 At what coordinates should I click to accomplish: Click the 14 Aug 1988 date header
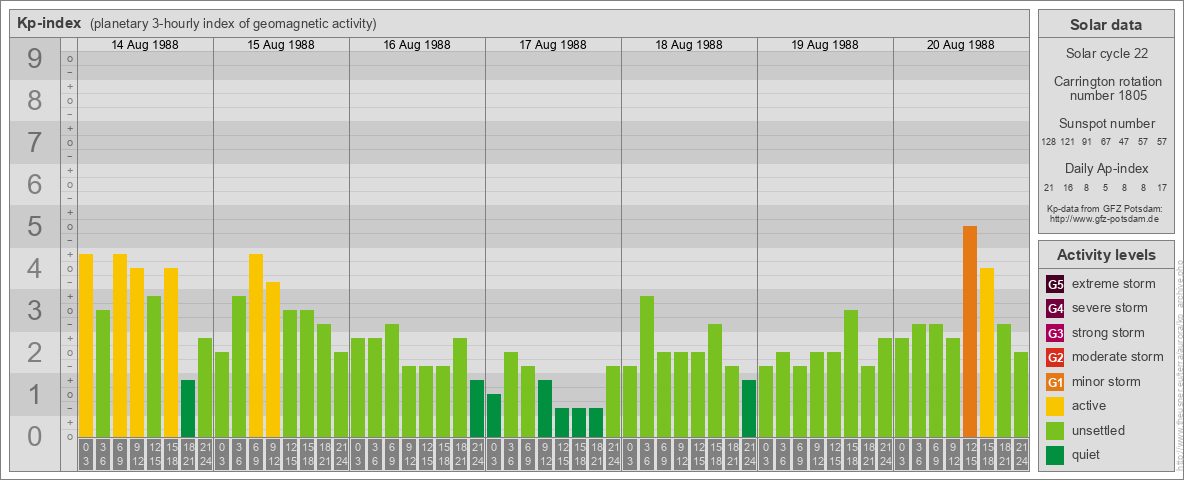tap(145, 45)
